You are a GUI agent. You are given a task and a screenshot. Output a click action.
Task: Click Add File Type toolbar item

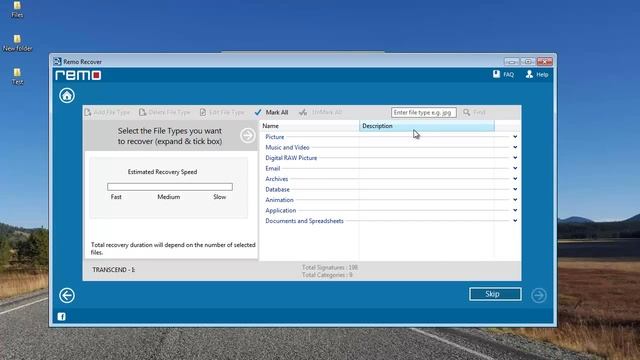coord(107,112)
